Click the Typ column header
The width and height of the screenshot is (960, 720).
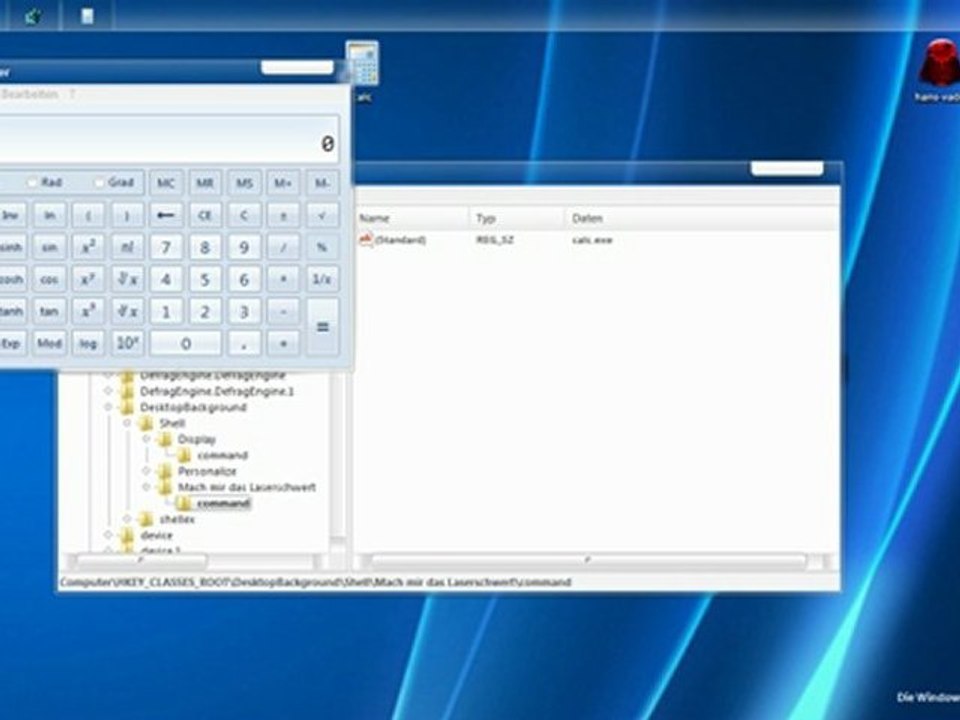517,218
